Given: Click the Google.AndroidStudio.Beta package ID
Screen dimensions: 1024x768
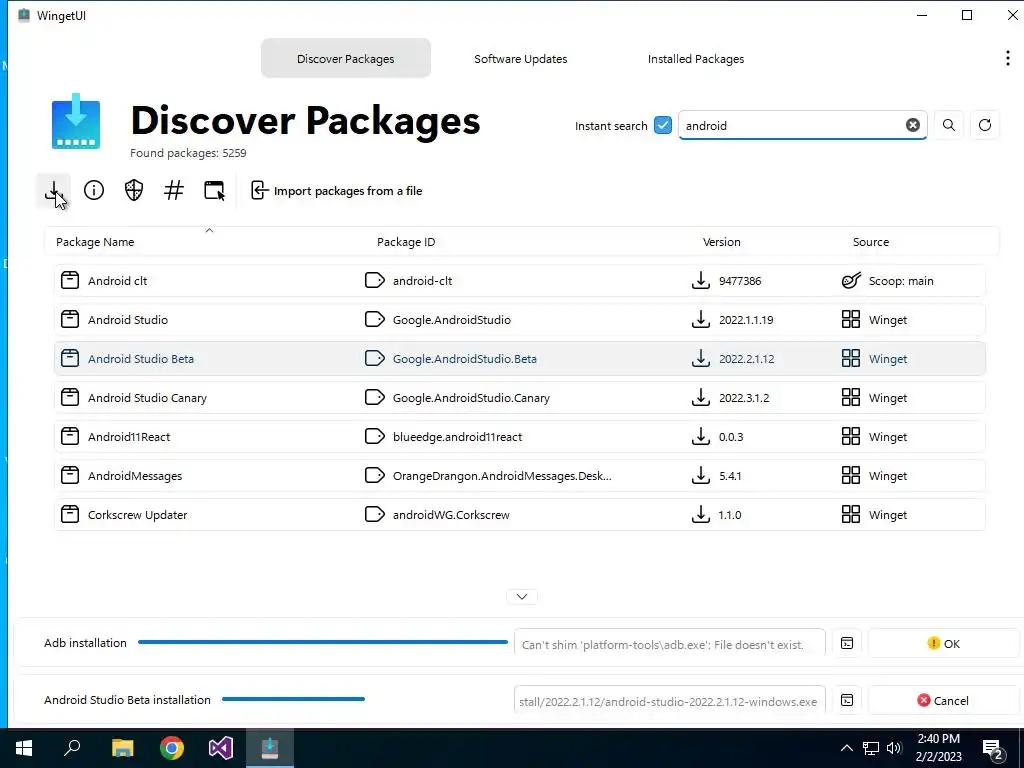Looking at the screenshot, I should pos(465,359).
